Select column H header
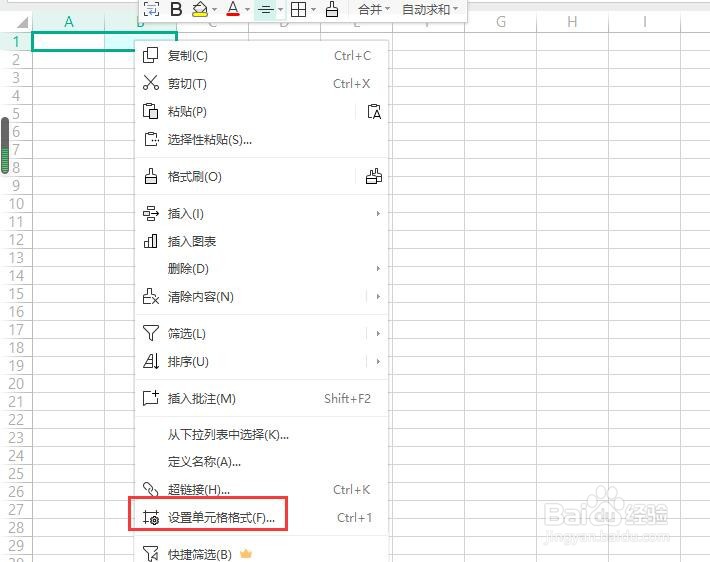710x562 pixels. [x=572, y=22]
